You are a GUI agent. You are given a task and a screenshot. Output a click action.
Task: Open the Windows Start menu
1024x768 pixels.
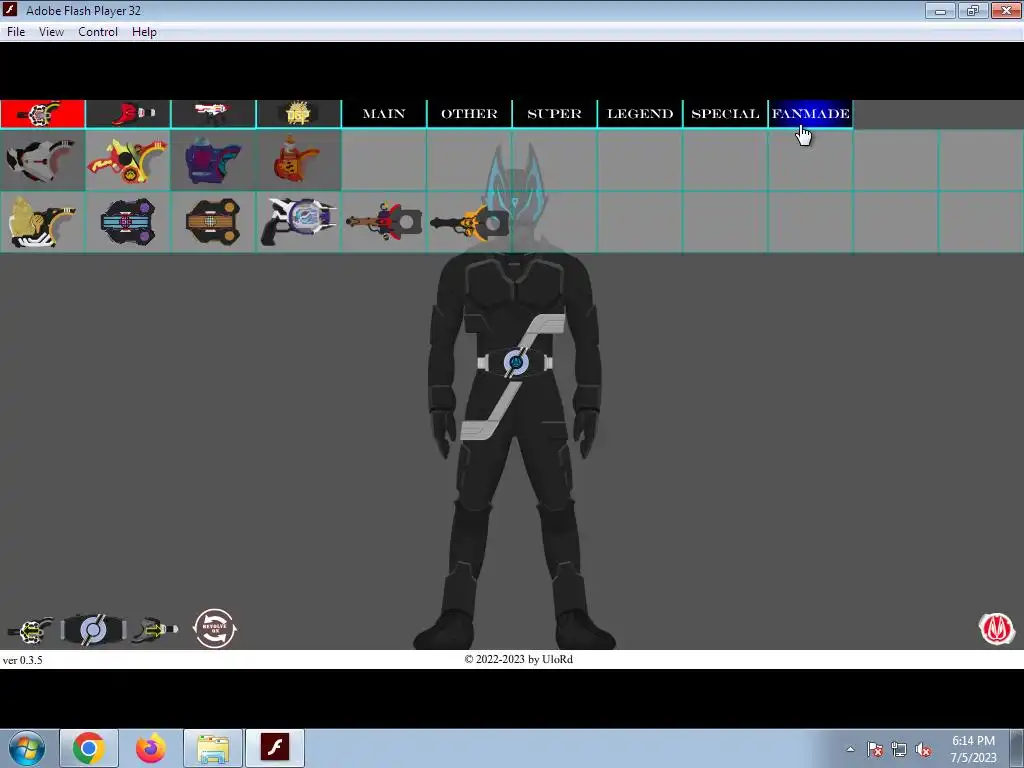coord(27,748)
